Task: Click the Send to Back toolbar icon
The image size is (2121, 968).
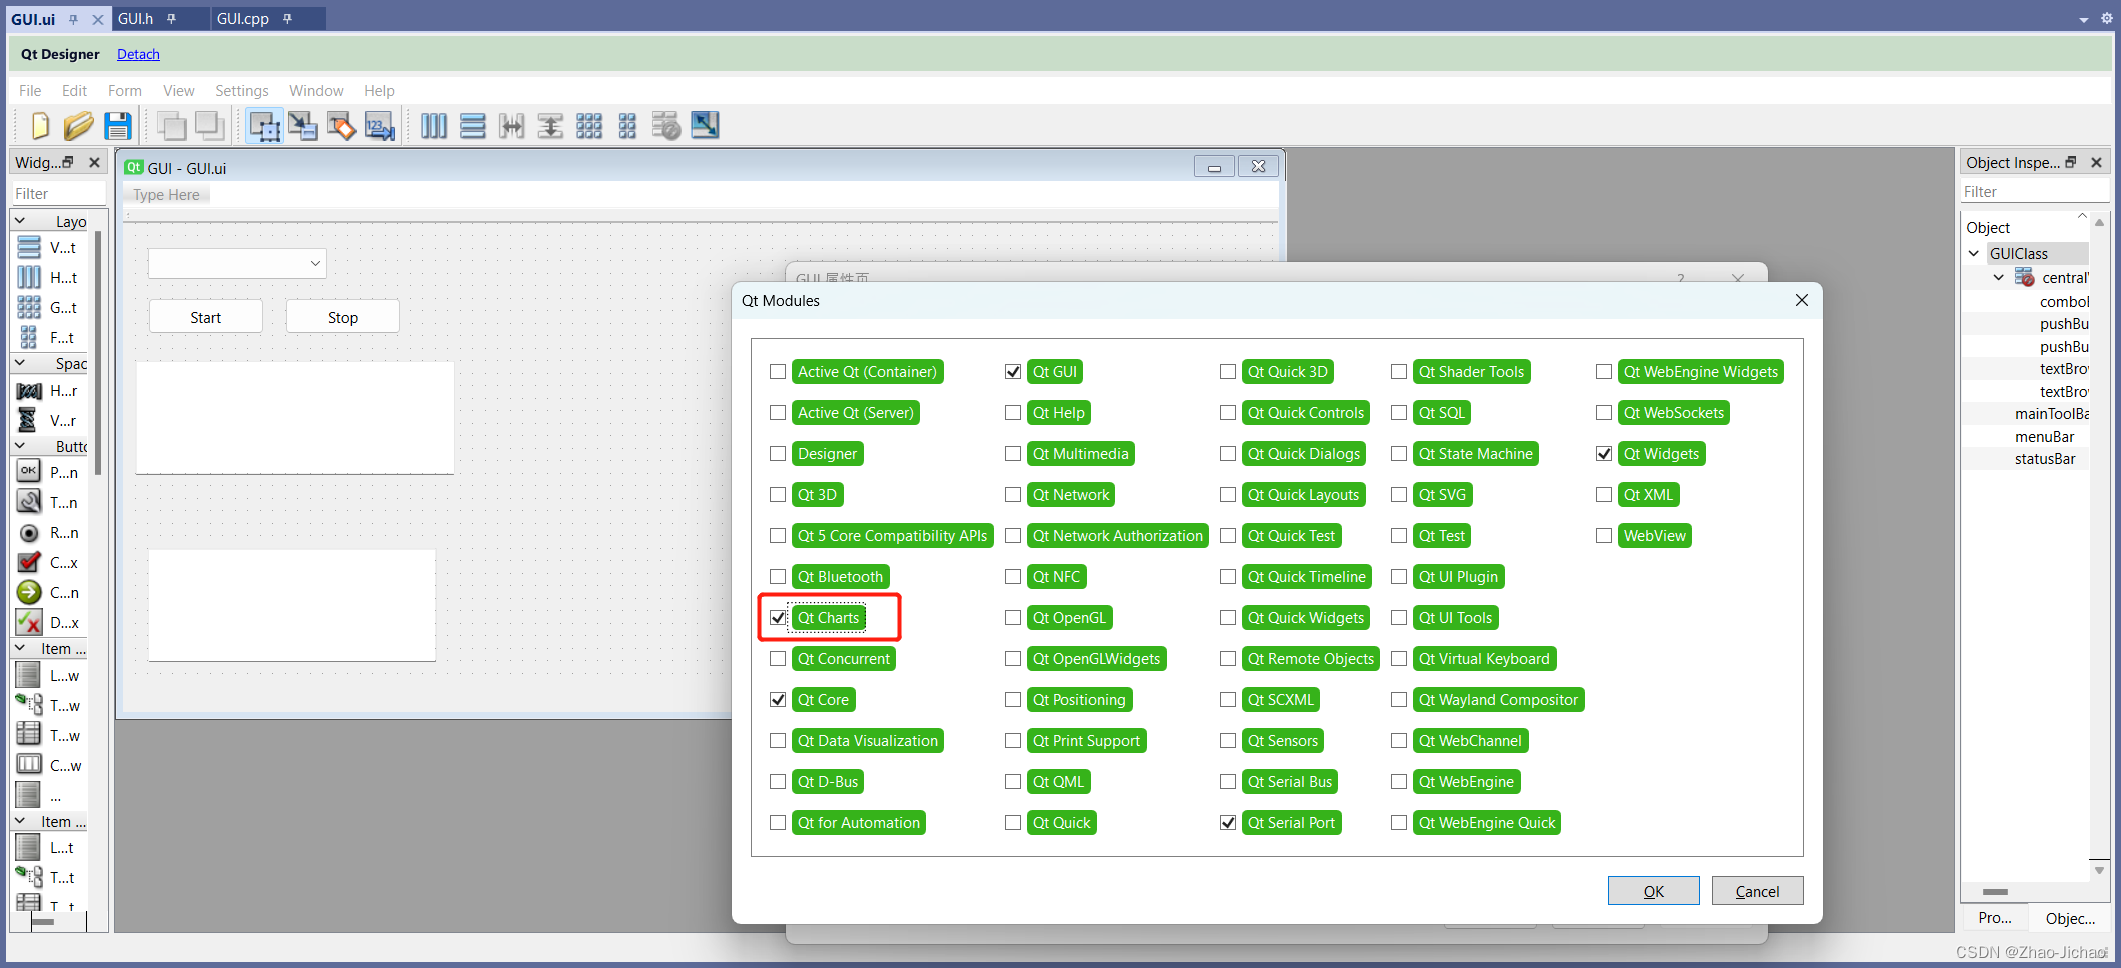Action: click(171, 126)
